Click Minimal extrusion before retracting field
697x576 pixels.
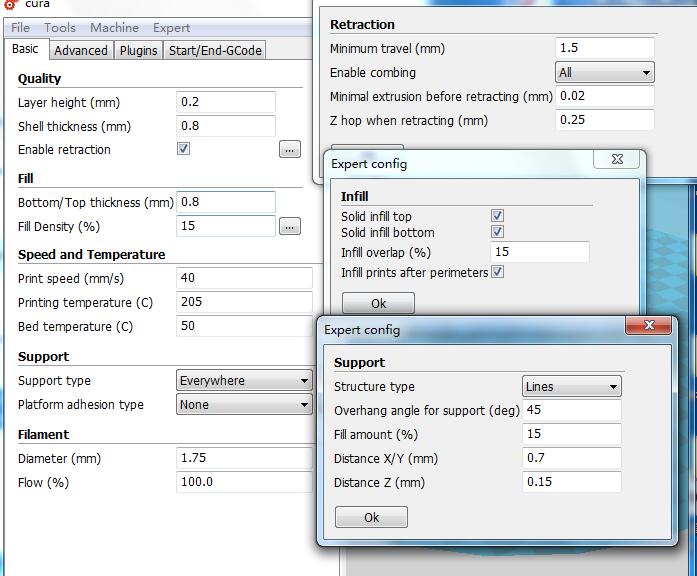[x=605, y=96]
